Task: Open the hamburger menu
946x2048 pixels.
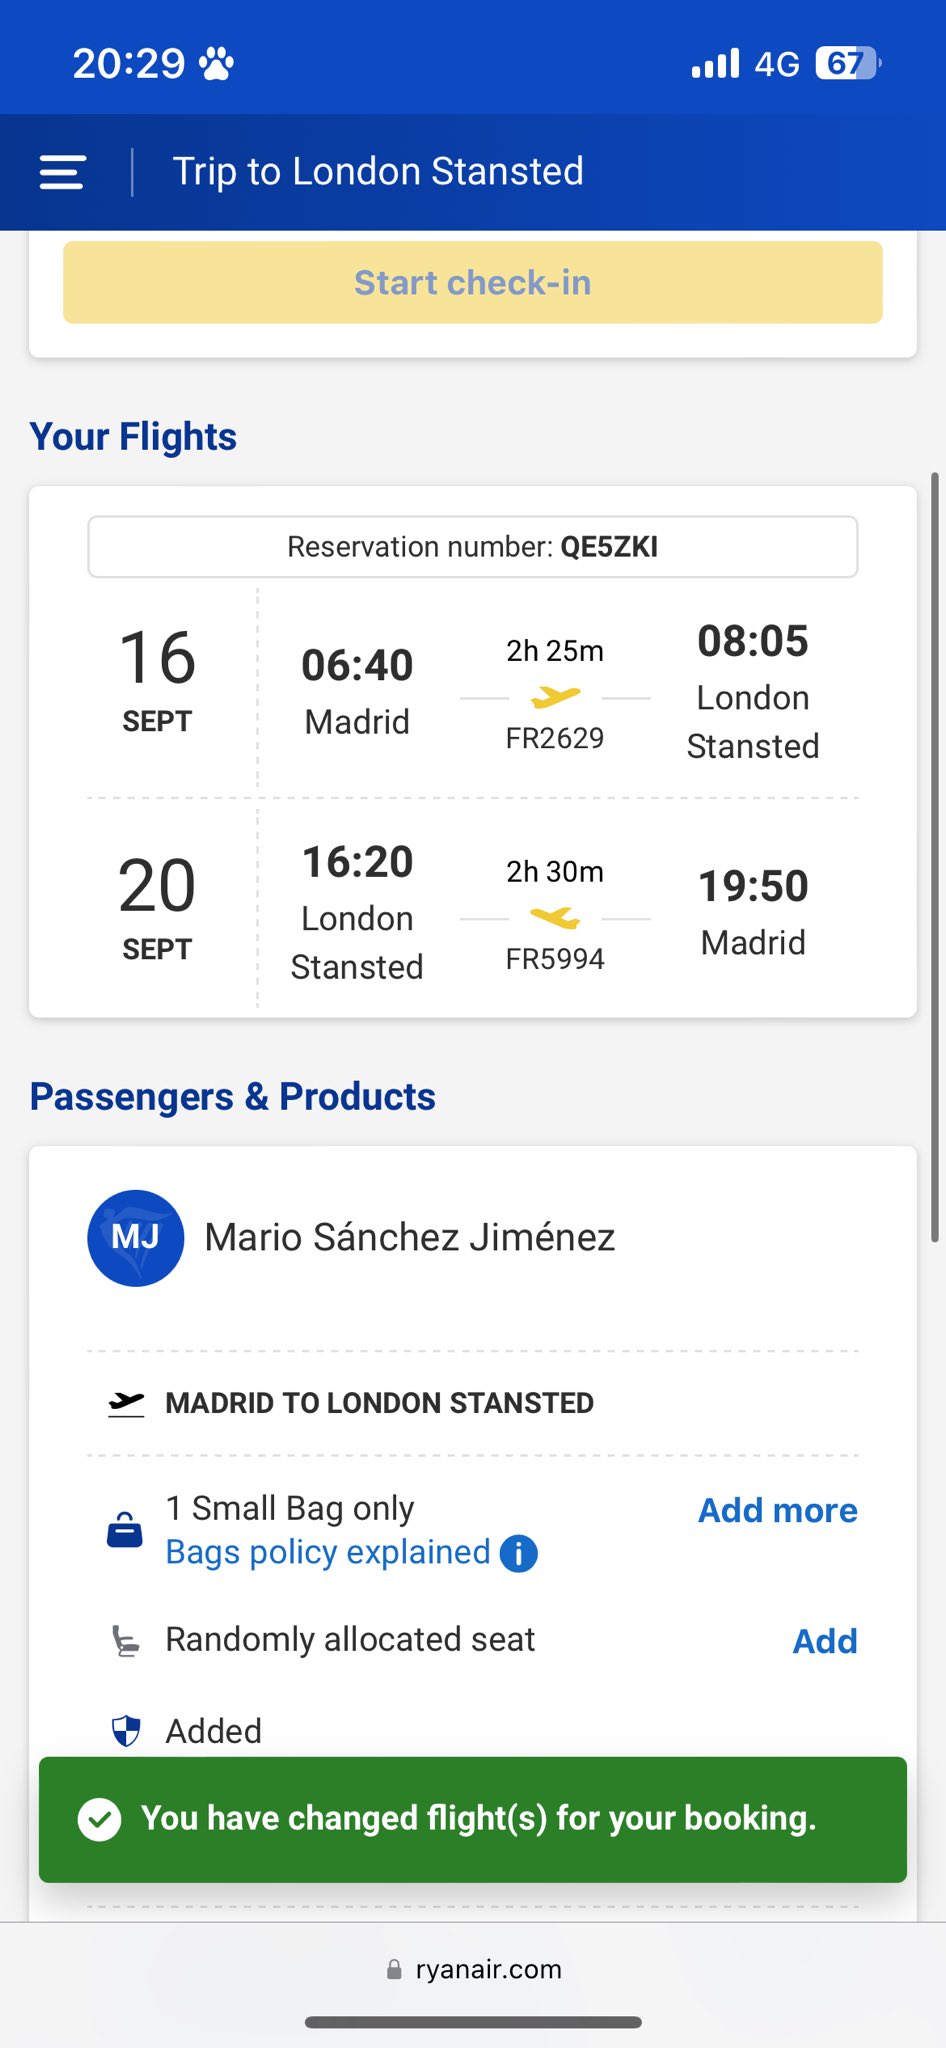Action: (62, 172)
